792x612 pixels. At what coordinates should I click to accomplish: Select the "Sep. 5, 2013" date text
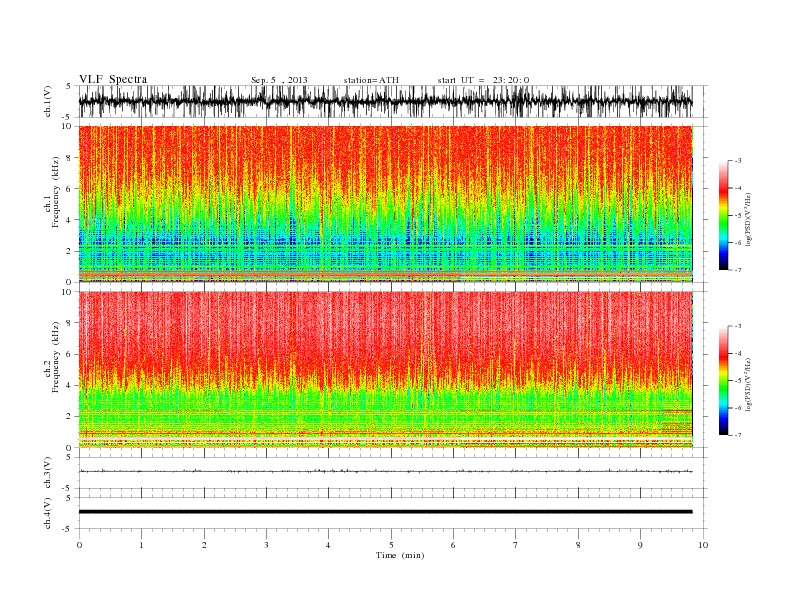279,80
